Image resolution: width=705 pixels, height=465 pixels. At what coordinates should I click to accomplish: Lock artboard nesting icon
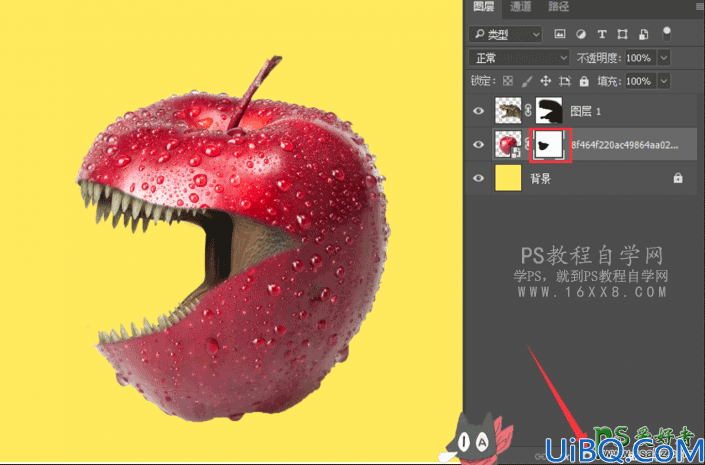(x=565, y=81)
